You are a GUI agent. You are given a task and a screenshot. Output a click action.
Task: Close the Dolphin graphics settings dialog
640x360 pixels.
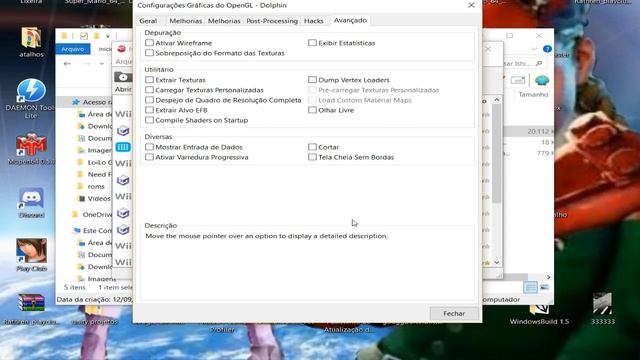point(471,5)
